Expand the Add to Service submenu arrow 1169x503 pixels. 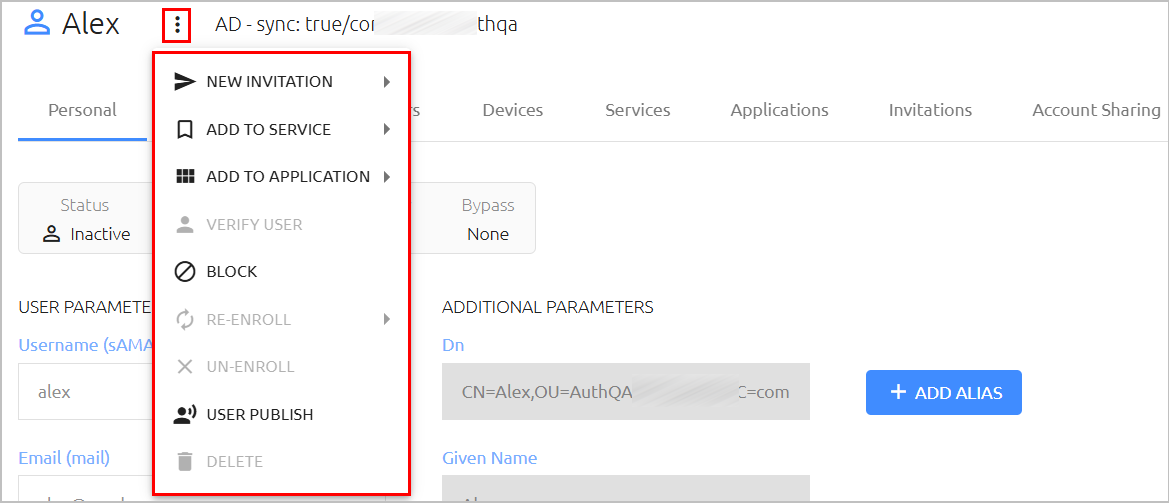click(x=387, y=130)
